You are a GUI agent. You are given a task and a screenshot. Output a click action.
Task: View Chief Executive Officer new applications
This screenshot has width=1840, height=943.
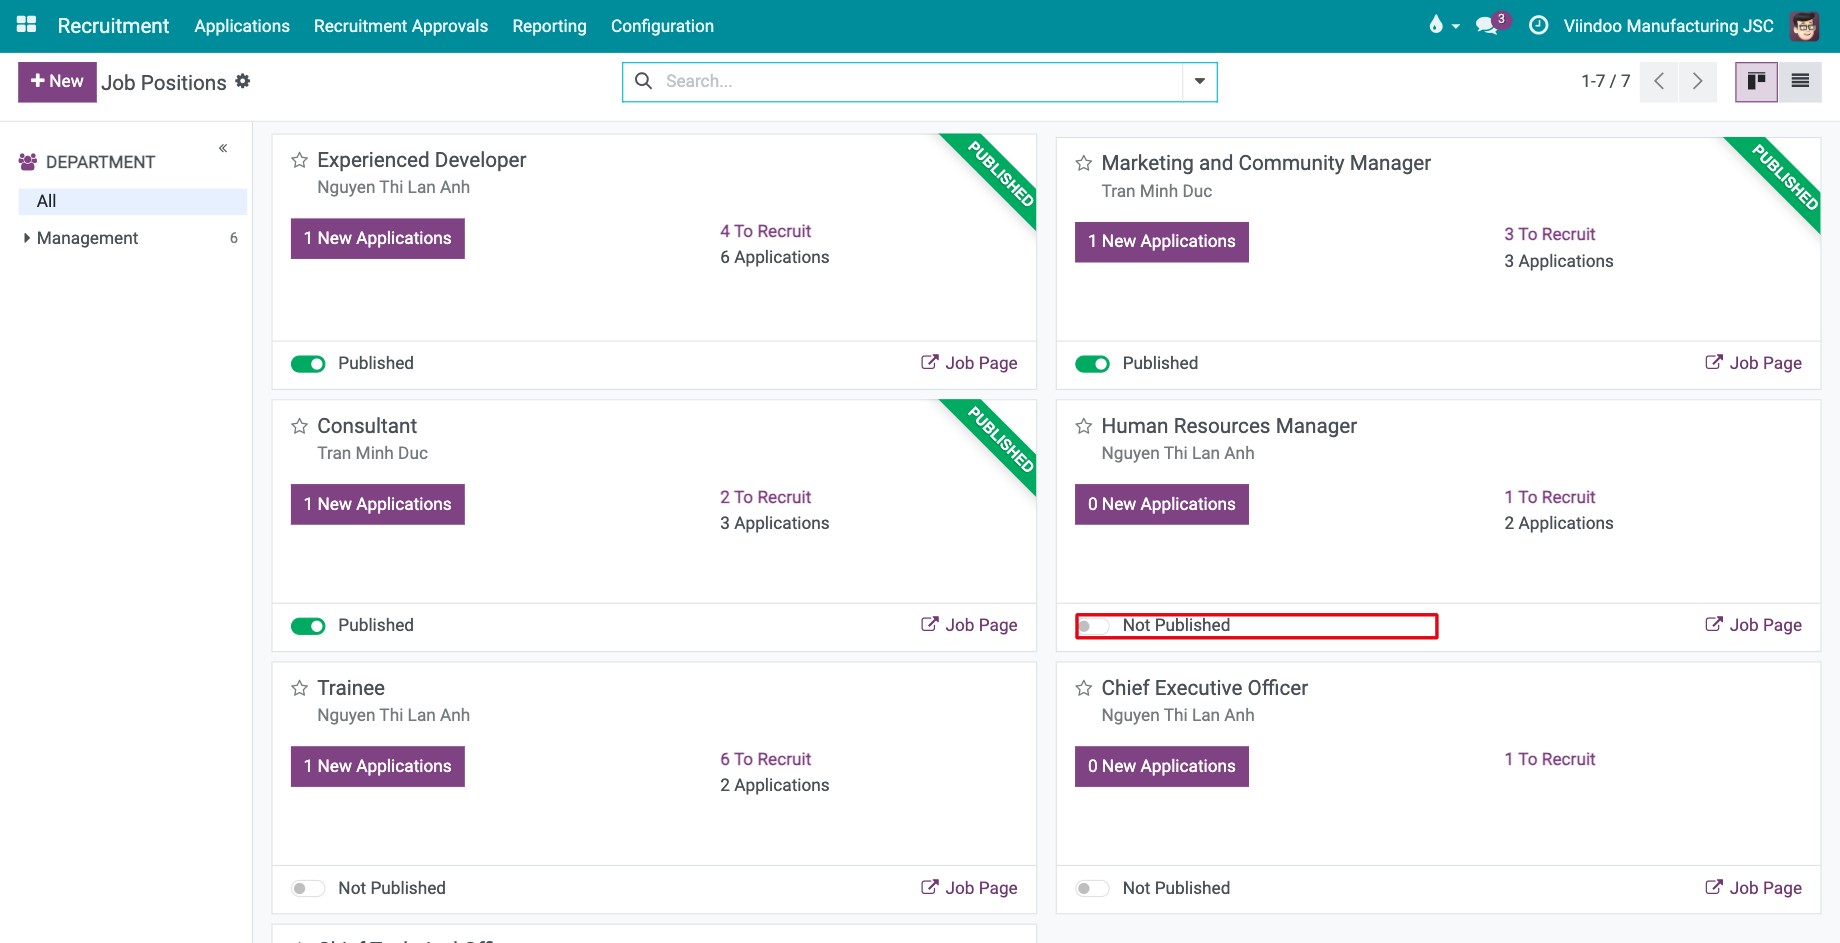pos(1162,766)
